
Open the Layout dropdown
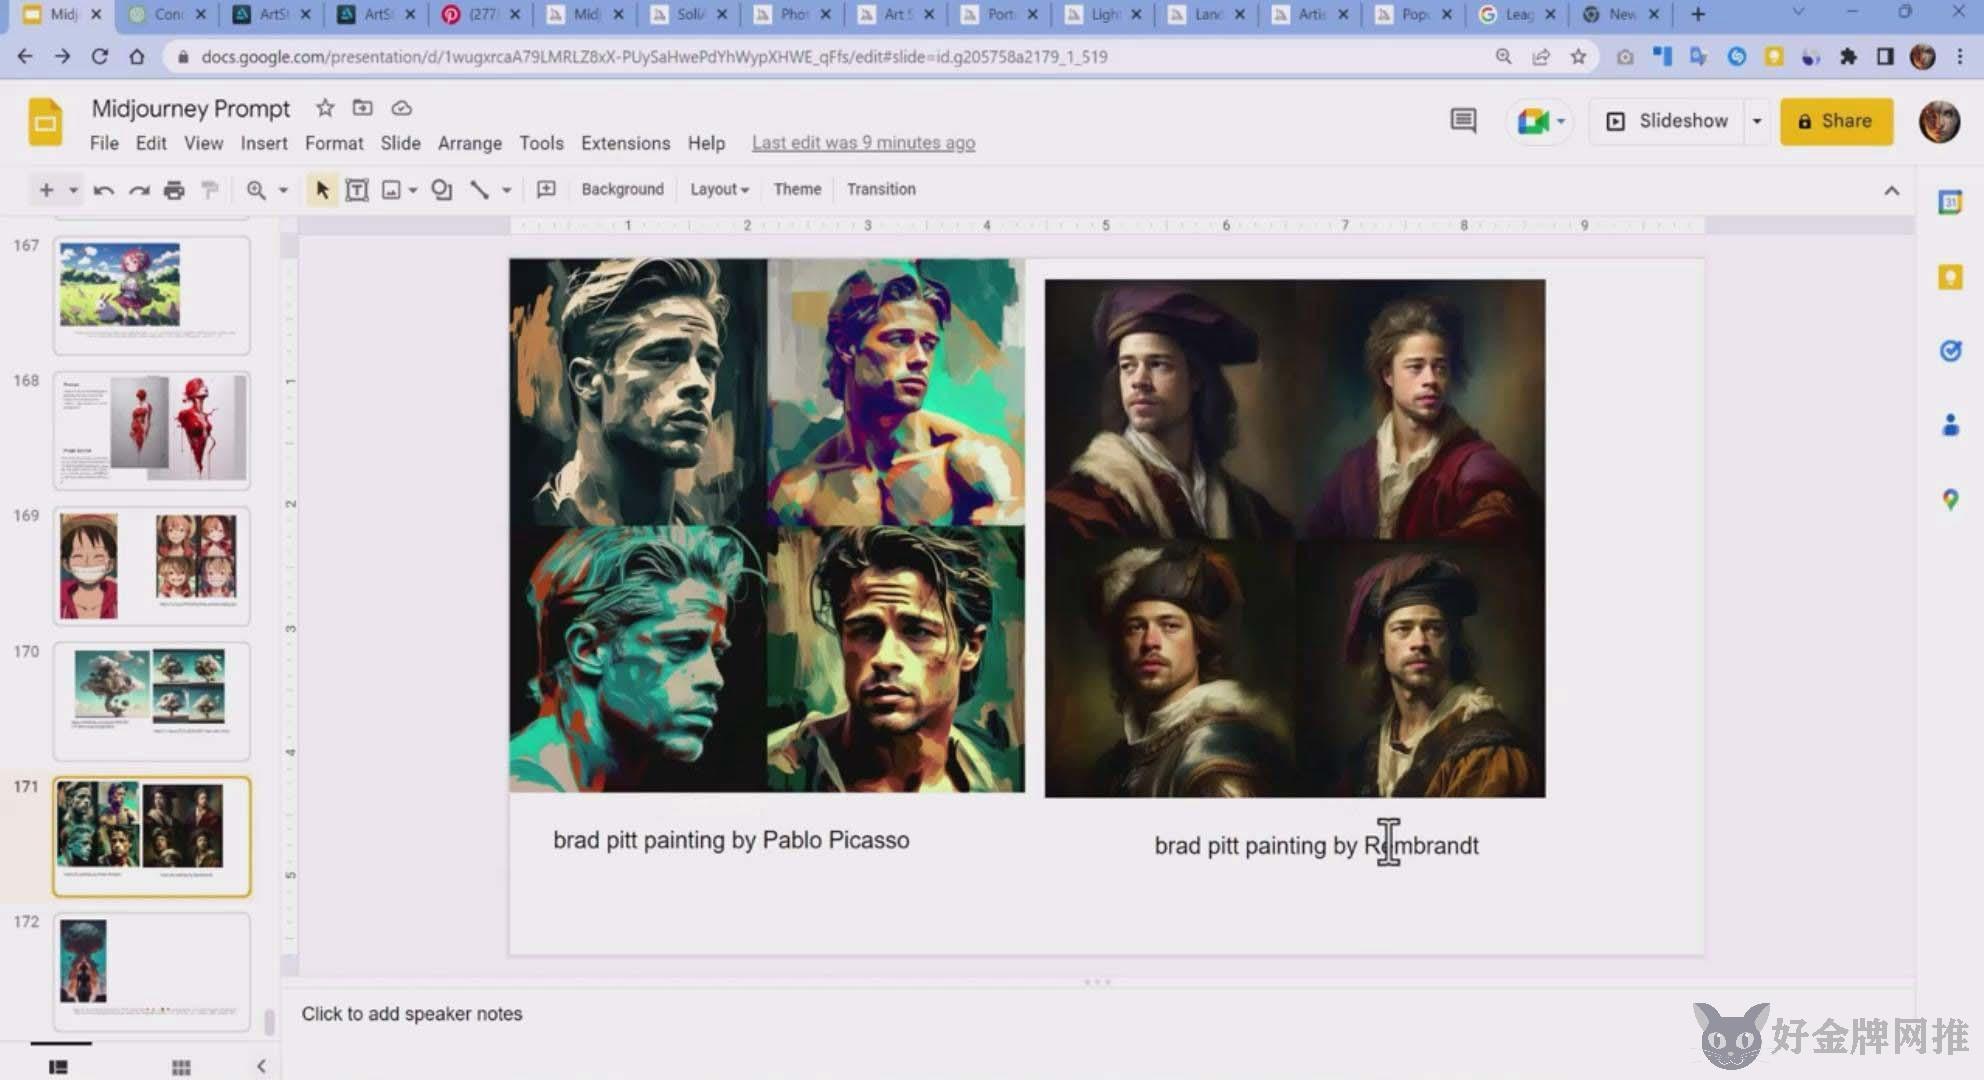tap(719, 189)
